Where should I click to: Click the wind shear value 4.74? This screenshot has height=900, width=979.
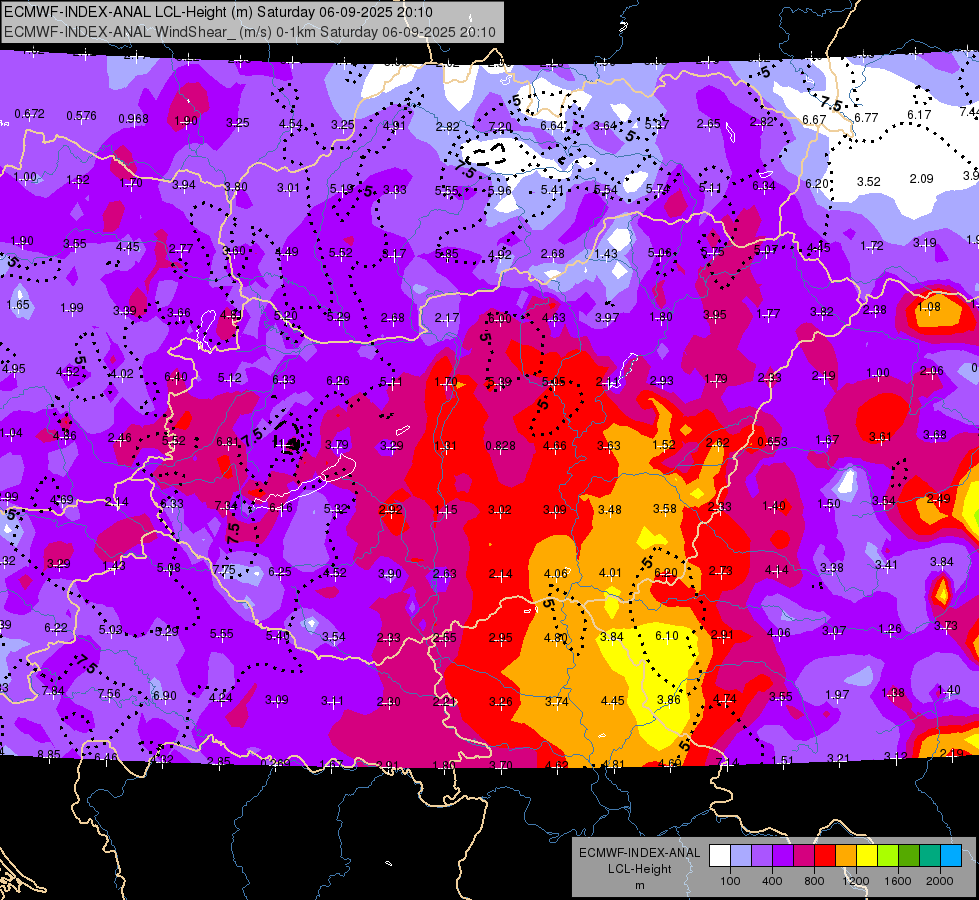[724, 699]
